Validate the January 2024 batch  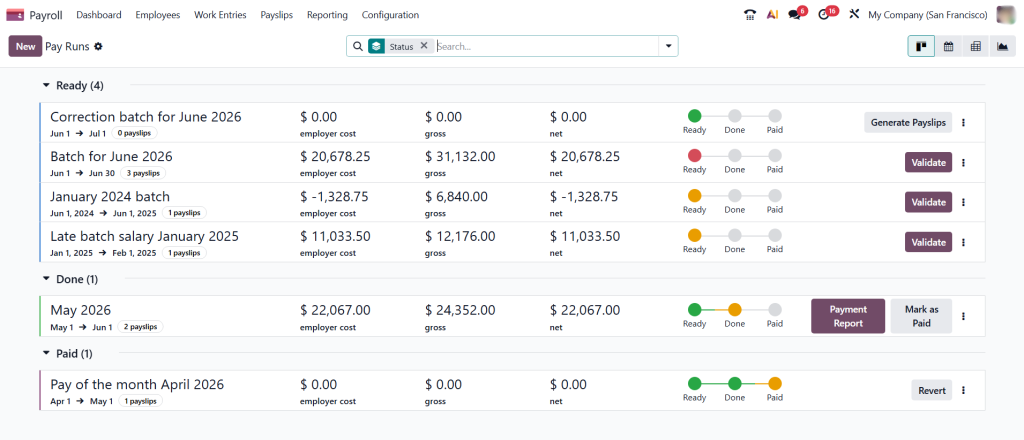pyautogui.click(x=928, y=202)
